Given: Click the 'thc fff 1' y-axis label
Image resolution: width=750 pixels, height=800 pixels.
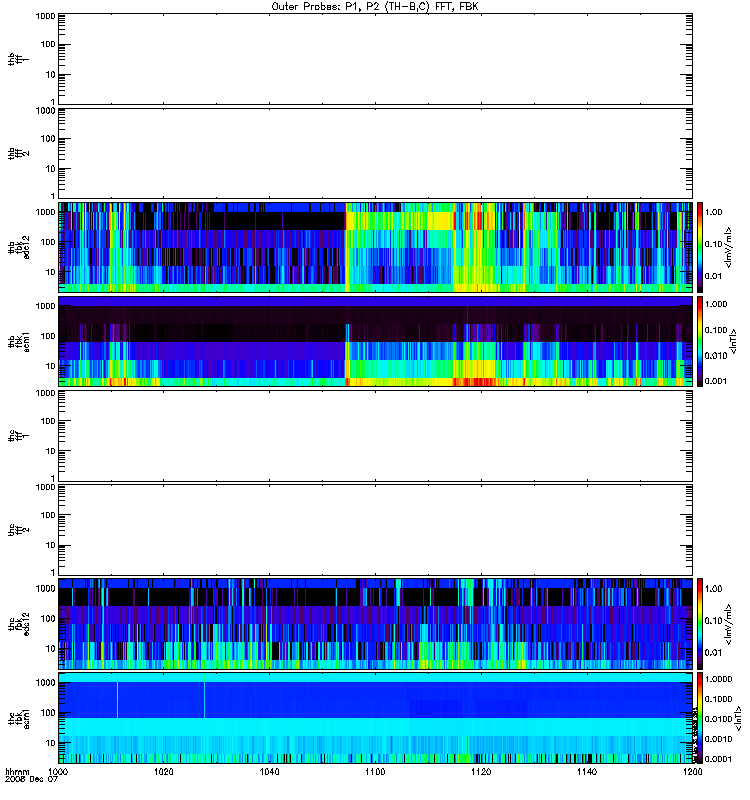Looking at the screenshot, I should pyautogui.click(x=18, y=436).
